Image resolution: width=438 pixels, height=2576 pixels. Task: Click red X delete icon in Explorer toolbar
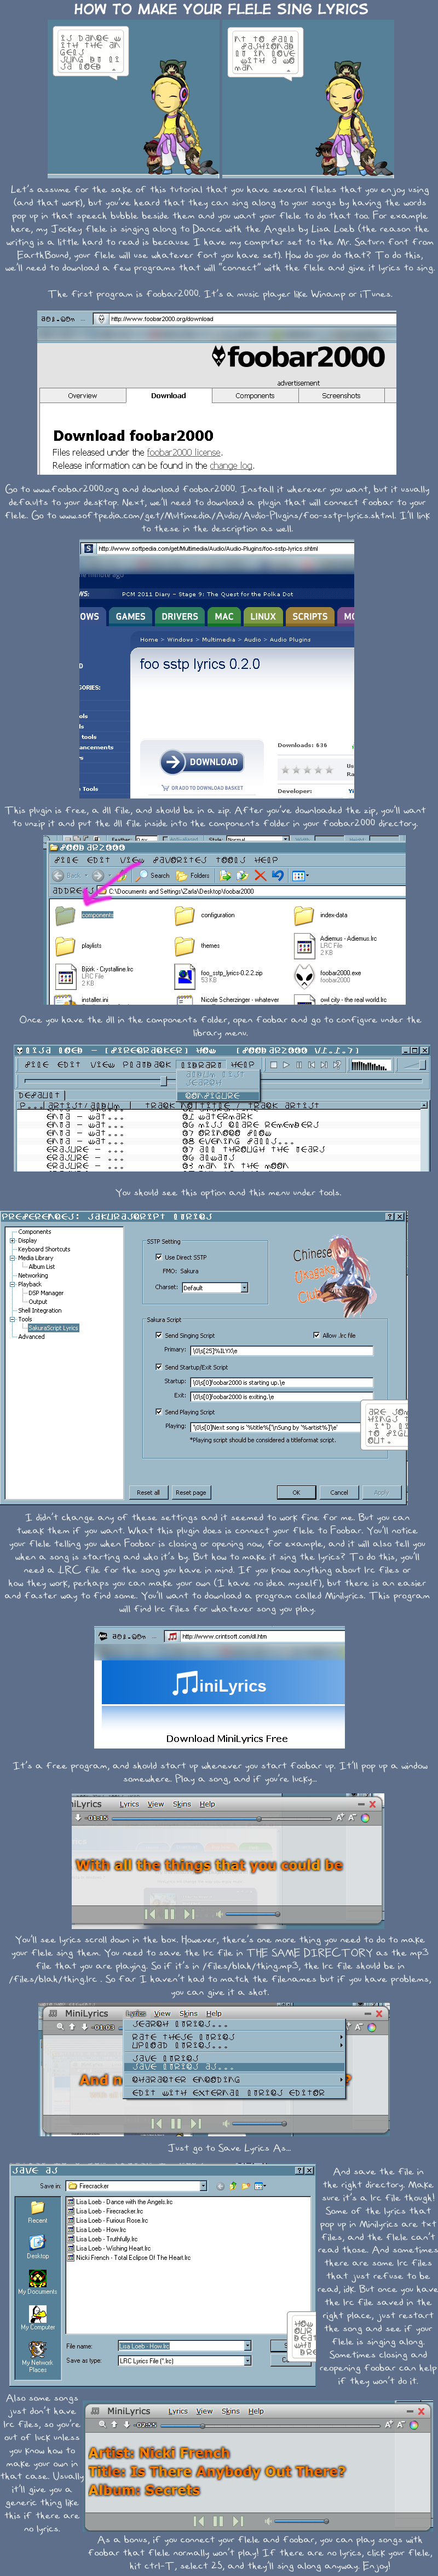260,875
